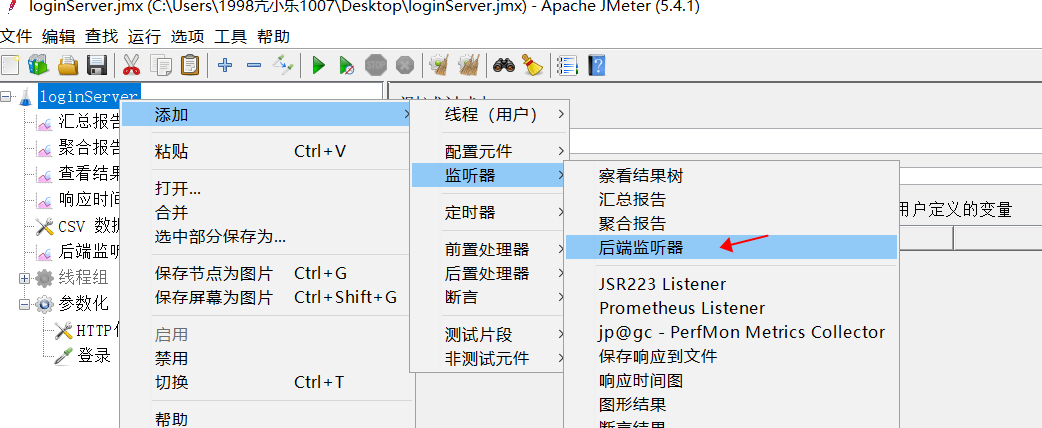Open the 运行 menu
This screenshot has width=1042, height=428.
click(144, 37)
